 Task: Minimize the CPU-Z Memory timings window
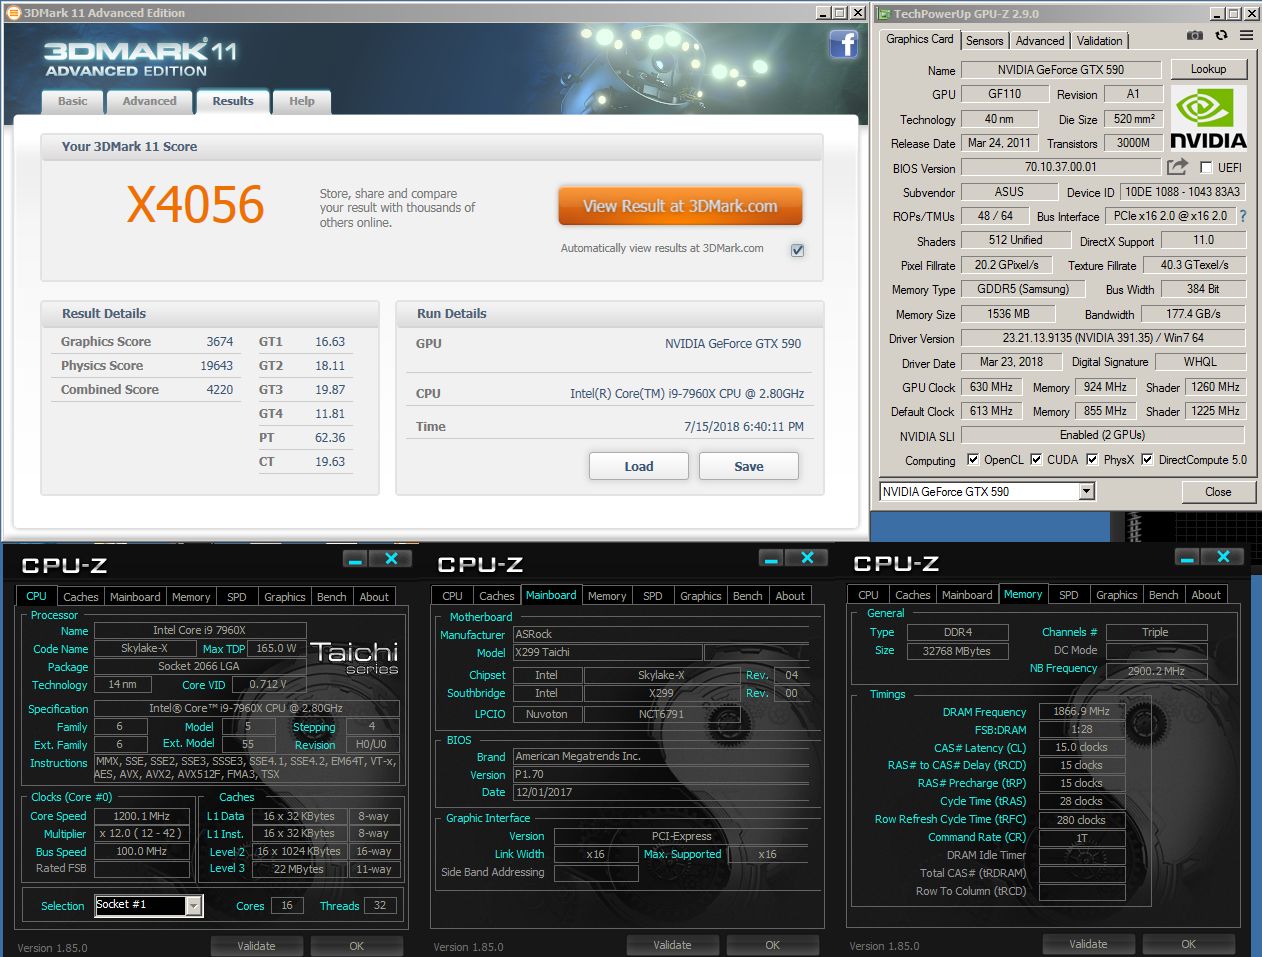click(x=1186, y=558)
